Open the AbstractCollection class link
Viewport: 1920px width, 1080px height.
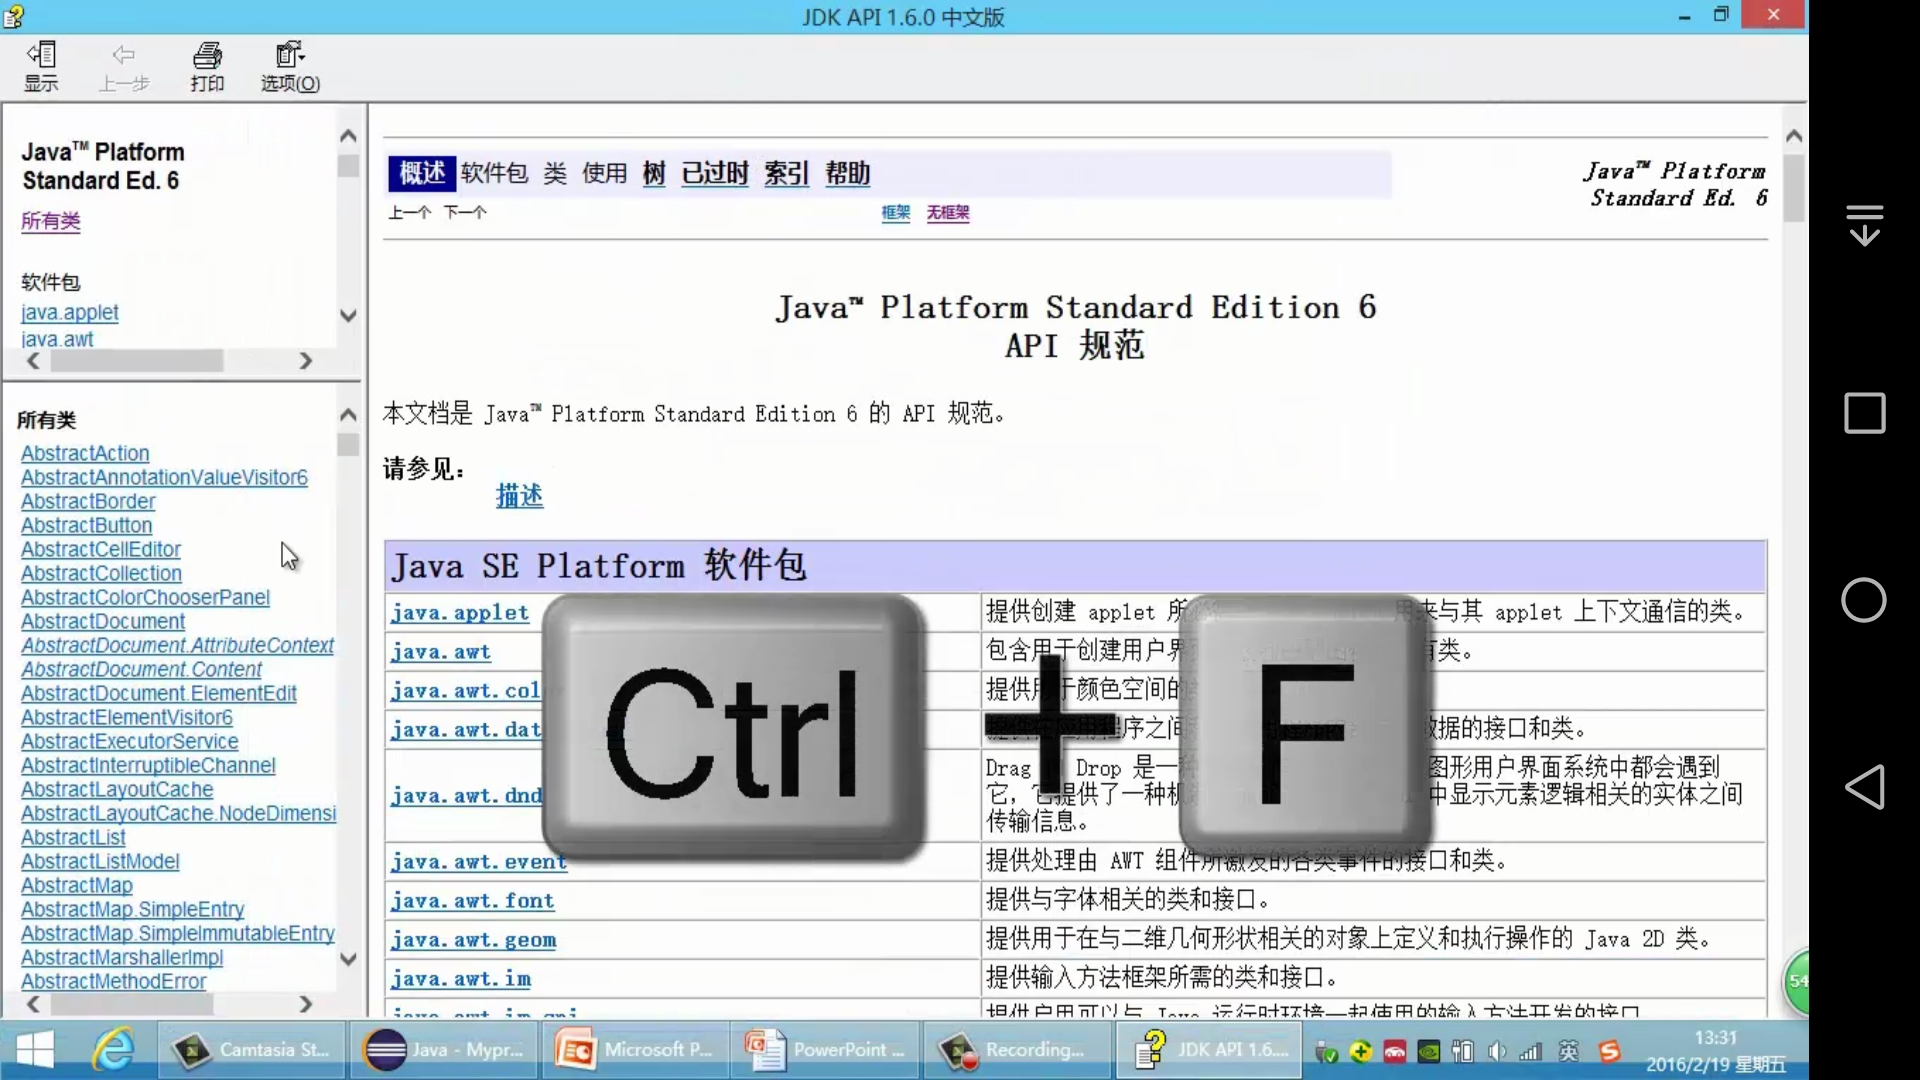tap(101, 574)
